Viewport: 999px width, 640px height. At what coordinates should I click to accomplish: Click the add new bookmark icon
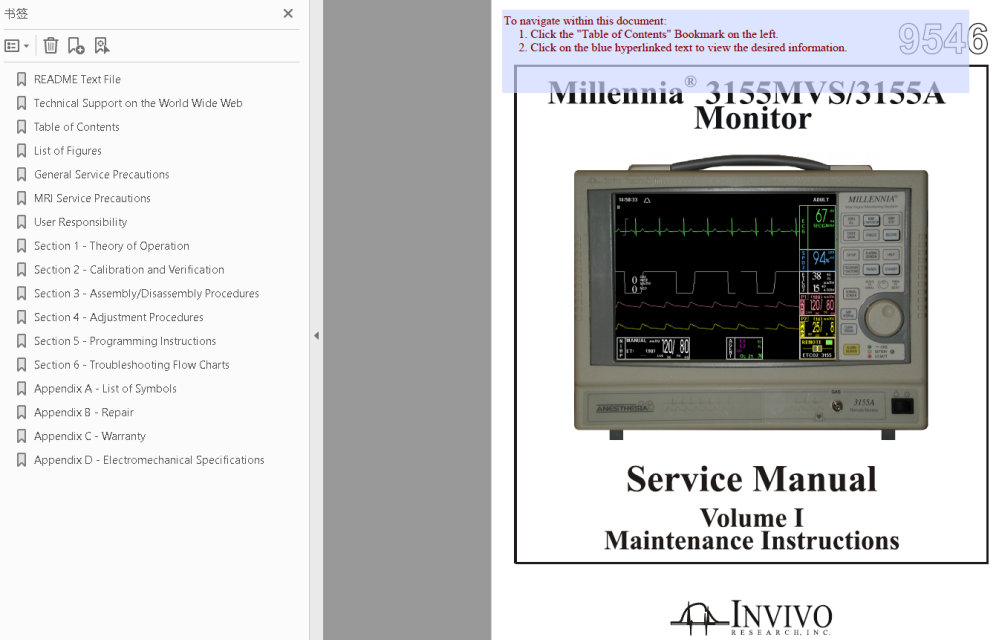76,46
